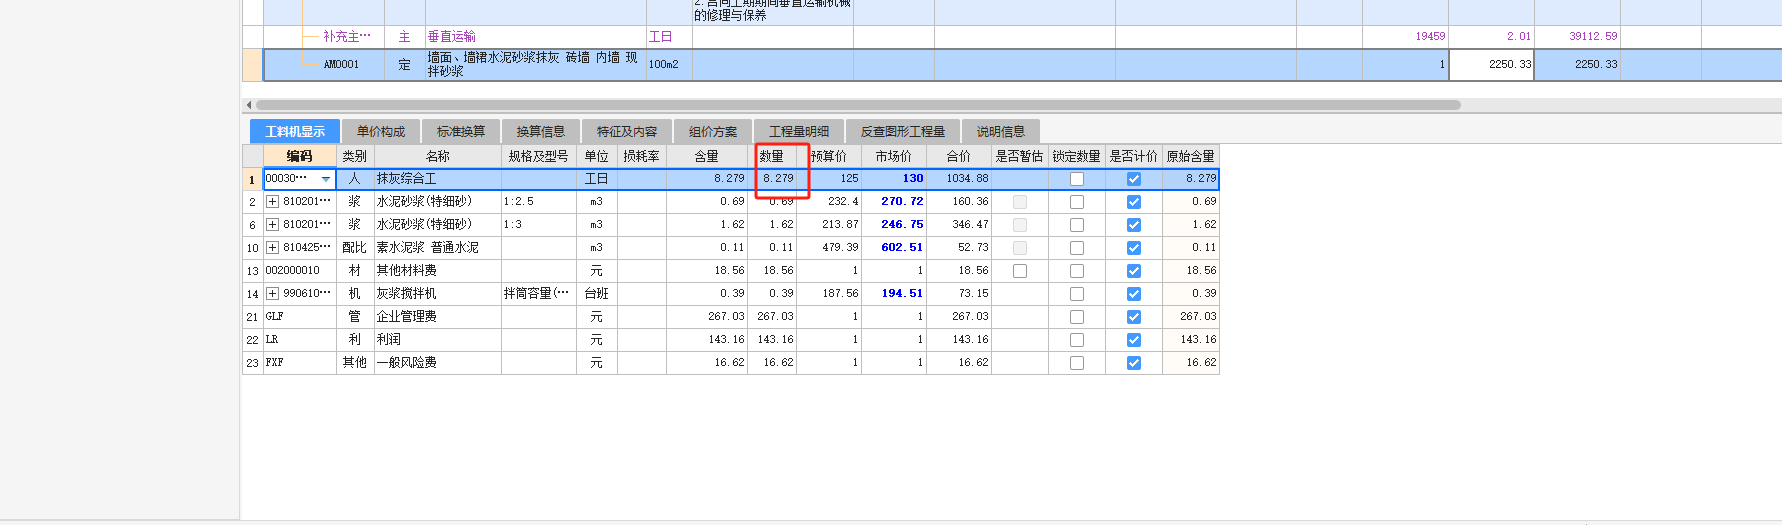
Task: Uncheck 是否计价 for 1:3 cement mortar row
Action: pos(1134,225)
